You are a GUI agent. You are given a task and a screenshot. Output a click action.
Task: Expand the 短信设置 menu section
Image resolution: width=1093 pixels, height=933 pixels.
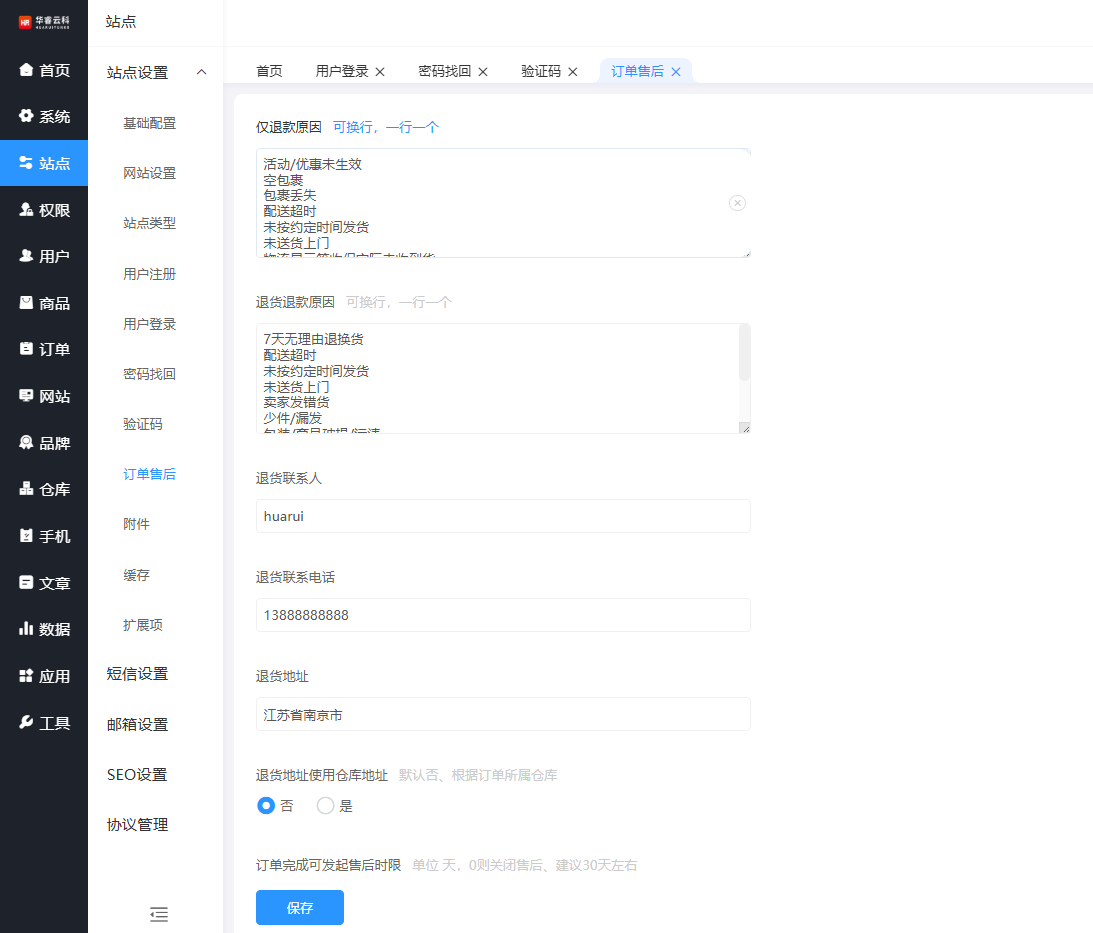(138, 674)
